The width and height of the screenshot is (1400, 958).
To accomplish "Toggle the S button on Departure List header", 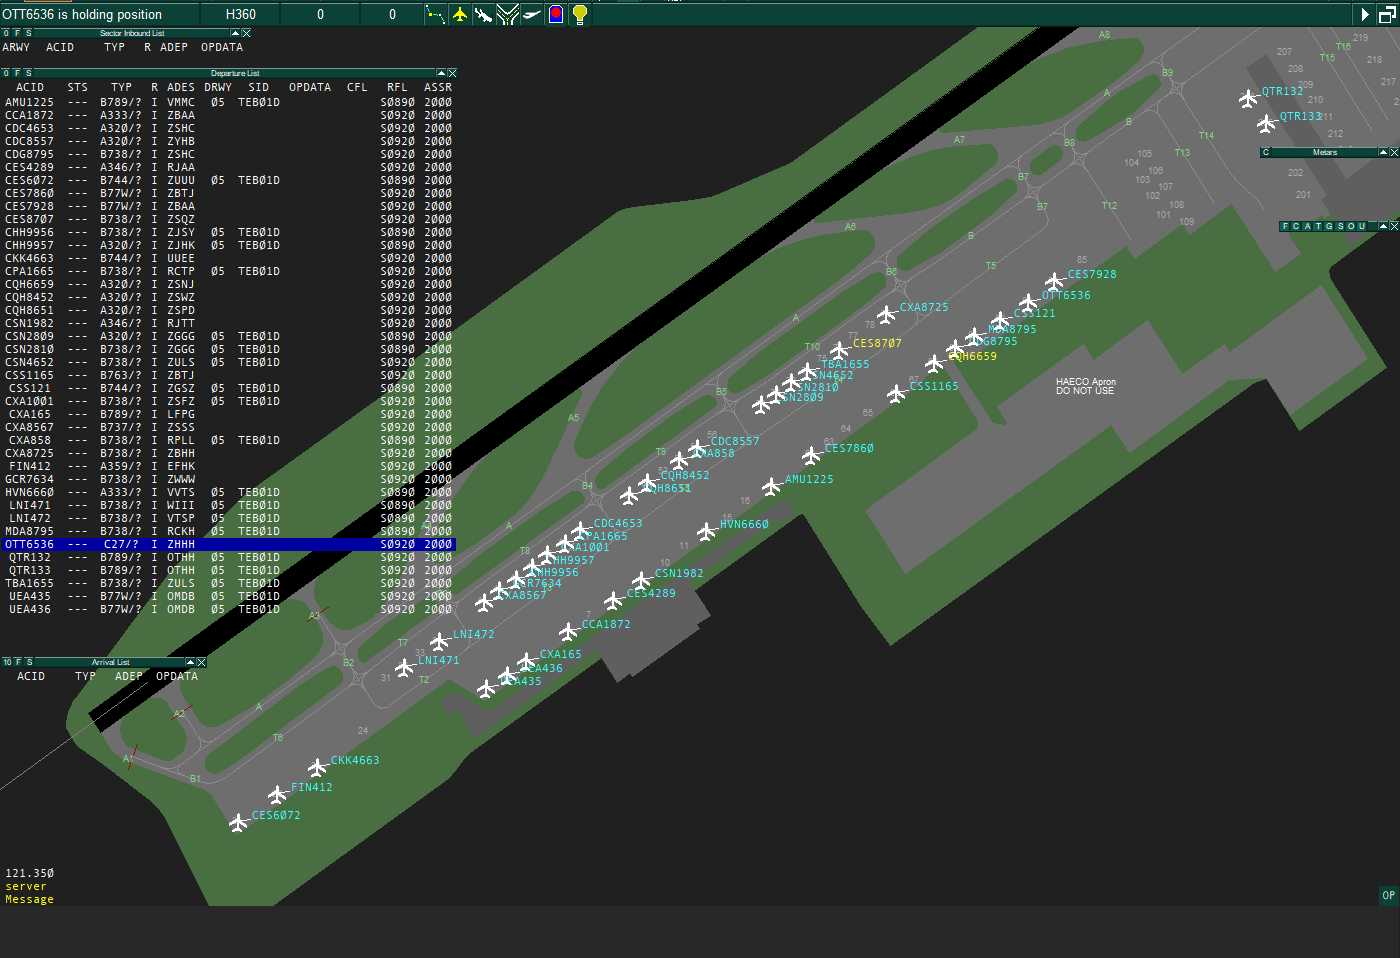I will tap(28, 73).
